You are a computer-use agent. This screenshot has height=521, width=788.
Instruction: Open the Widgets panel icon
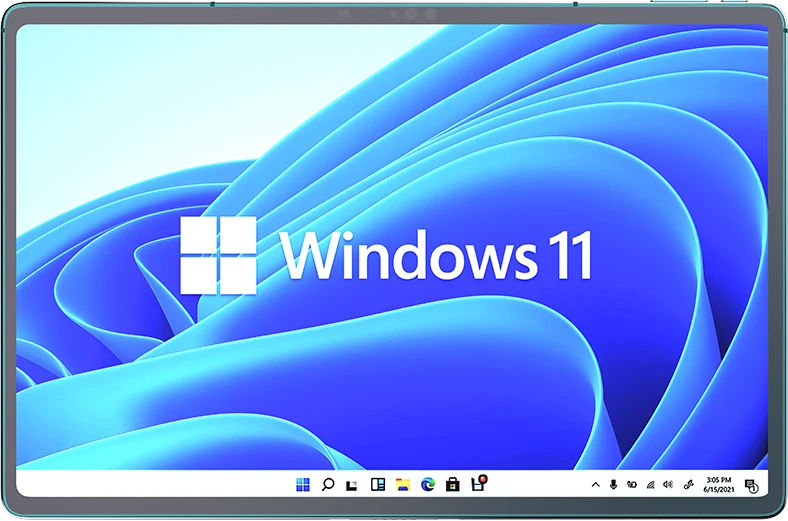(x=377, y=484)
